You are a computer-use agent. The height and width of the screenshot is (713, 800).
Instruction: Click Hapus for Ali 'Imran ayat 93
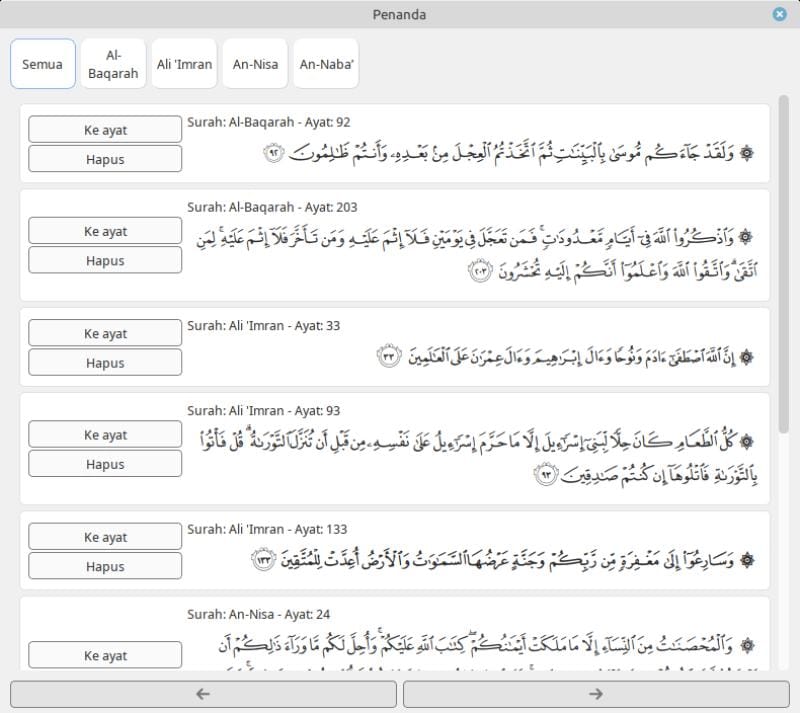[x=105, y=464]
